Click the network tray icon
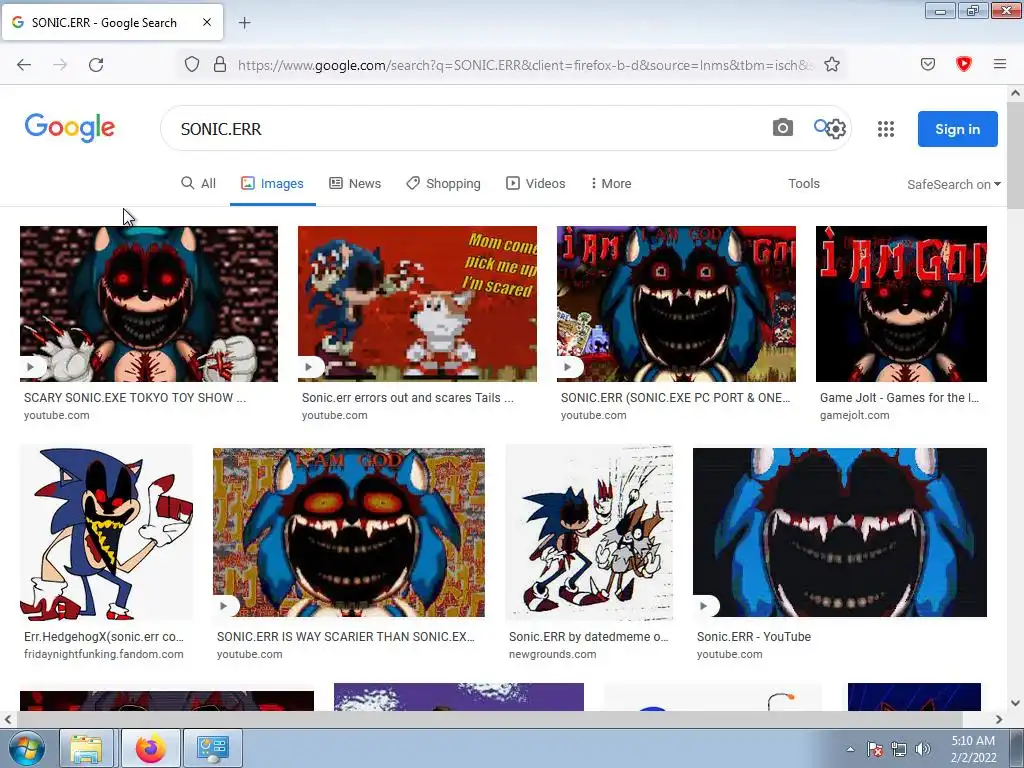This screenshot has width=1024, height=768. tap(899, 749)
